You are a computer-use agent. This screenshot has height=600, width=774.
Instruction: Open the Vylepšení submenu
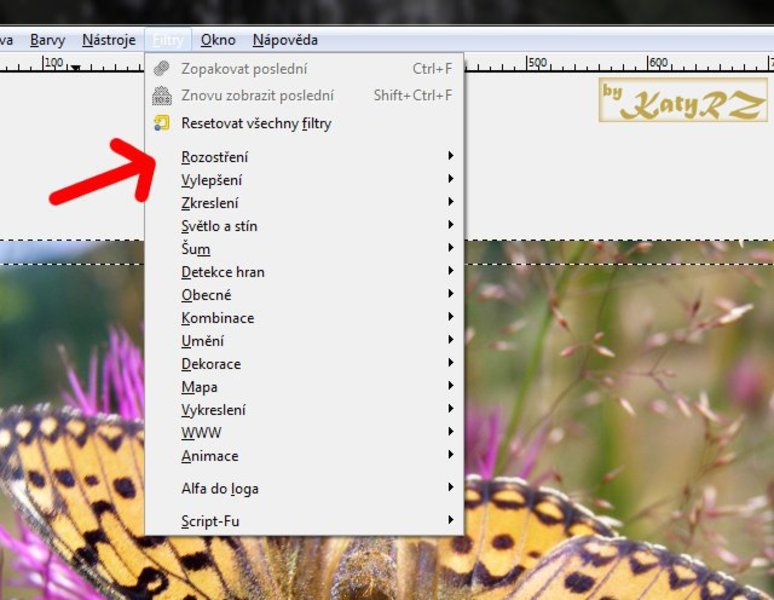coord(304,180)
